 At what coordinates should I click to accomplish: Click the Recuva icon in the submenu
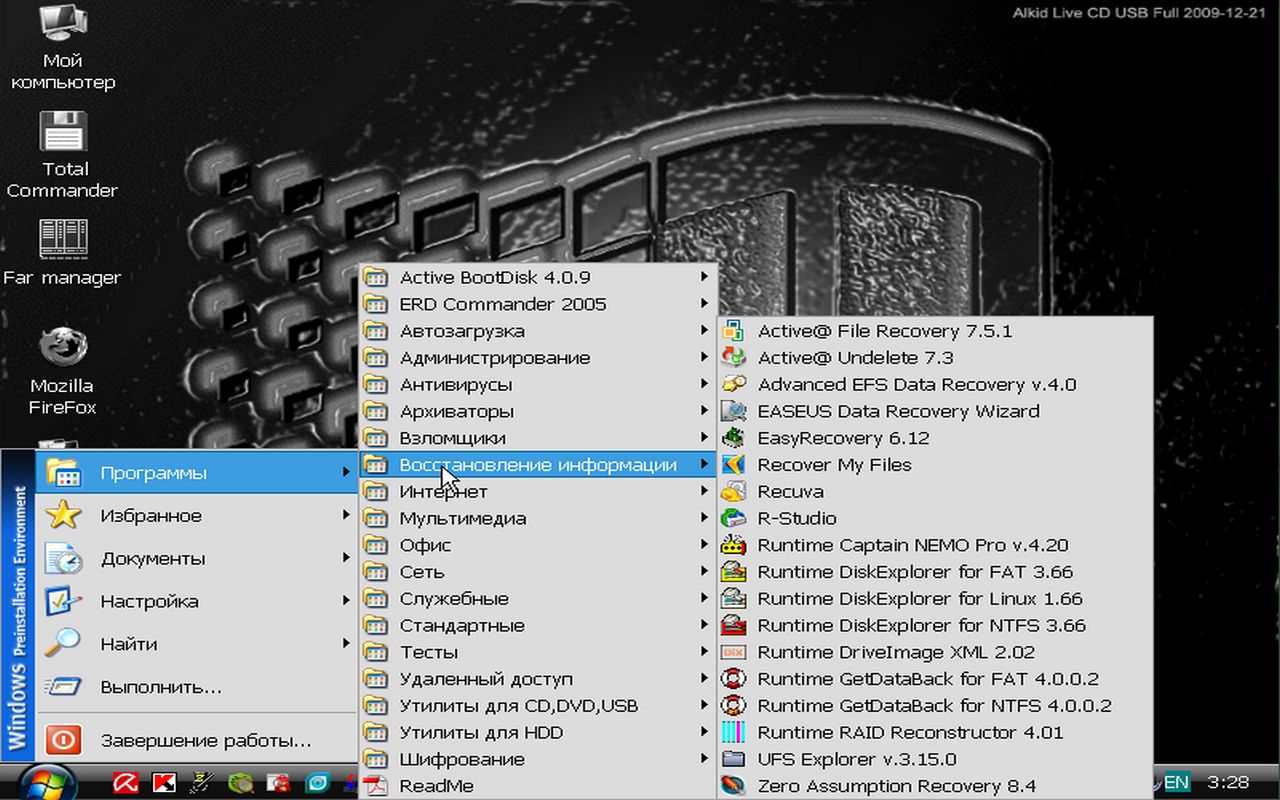point(733,492)
